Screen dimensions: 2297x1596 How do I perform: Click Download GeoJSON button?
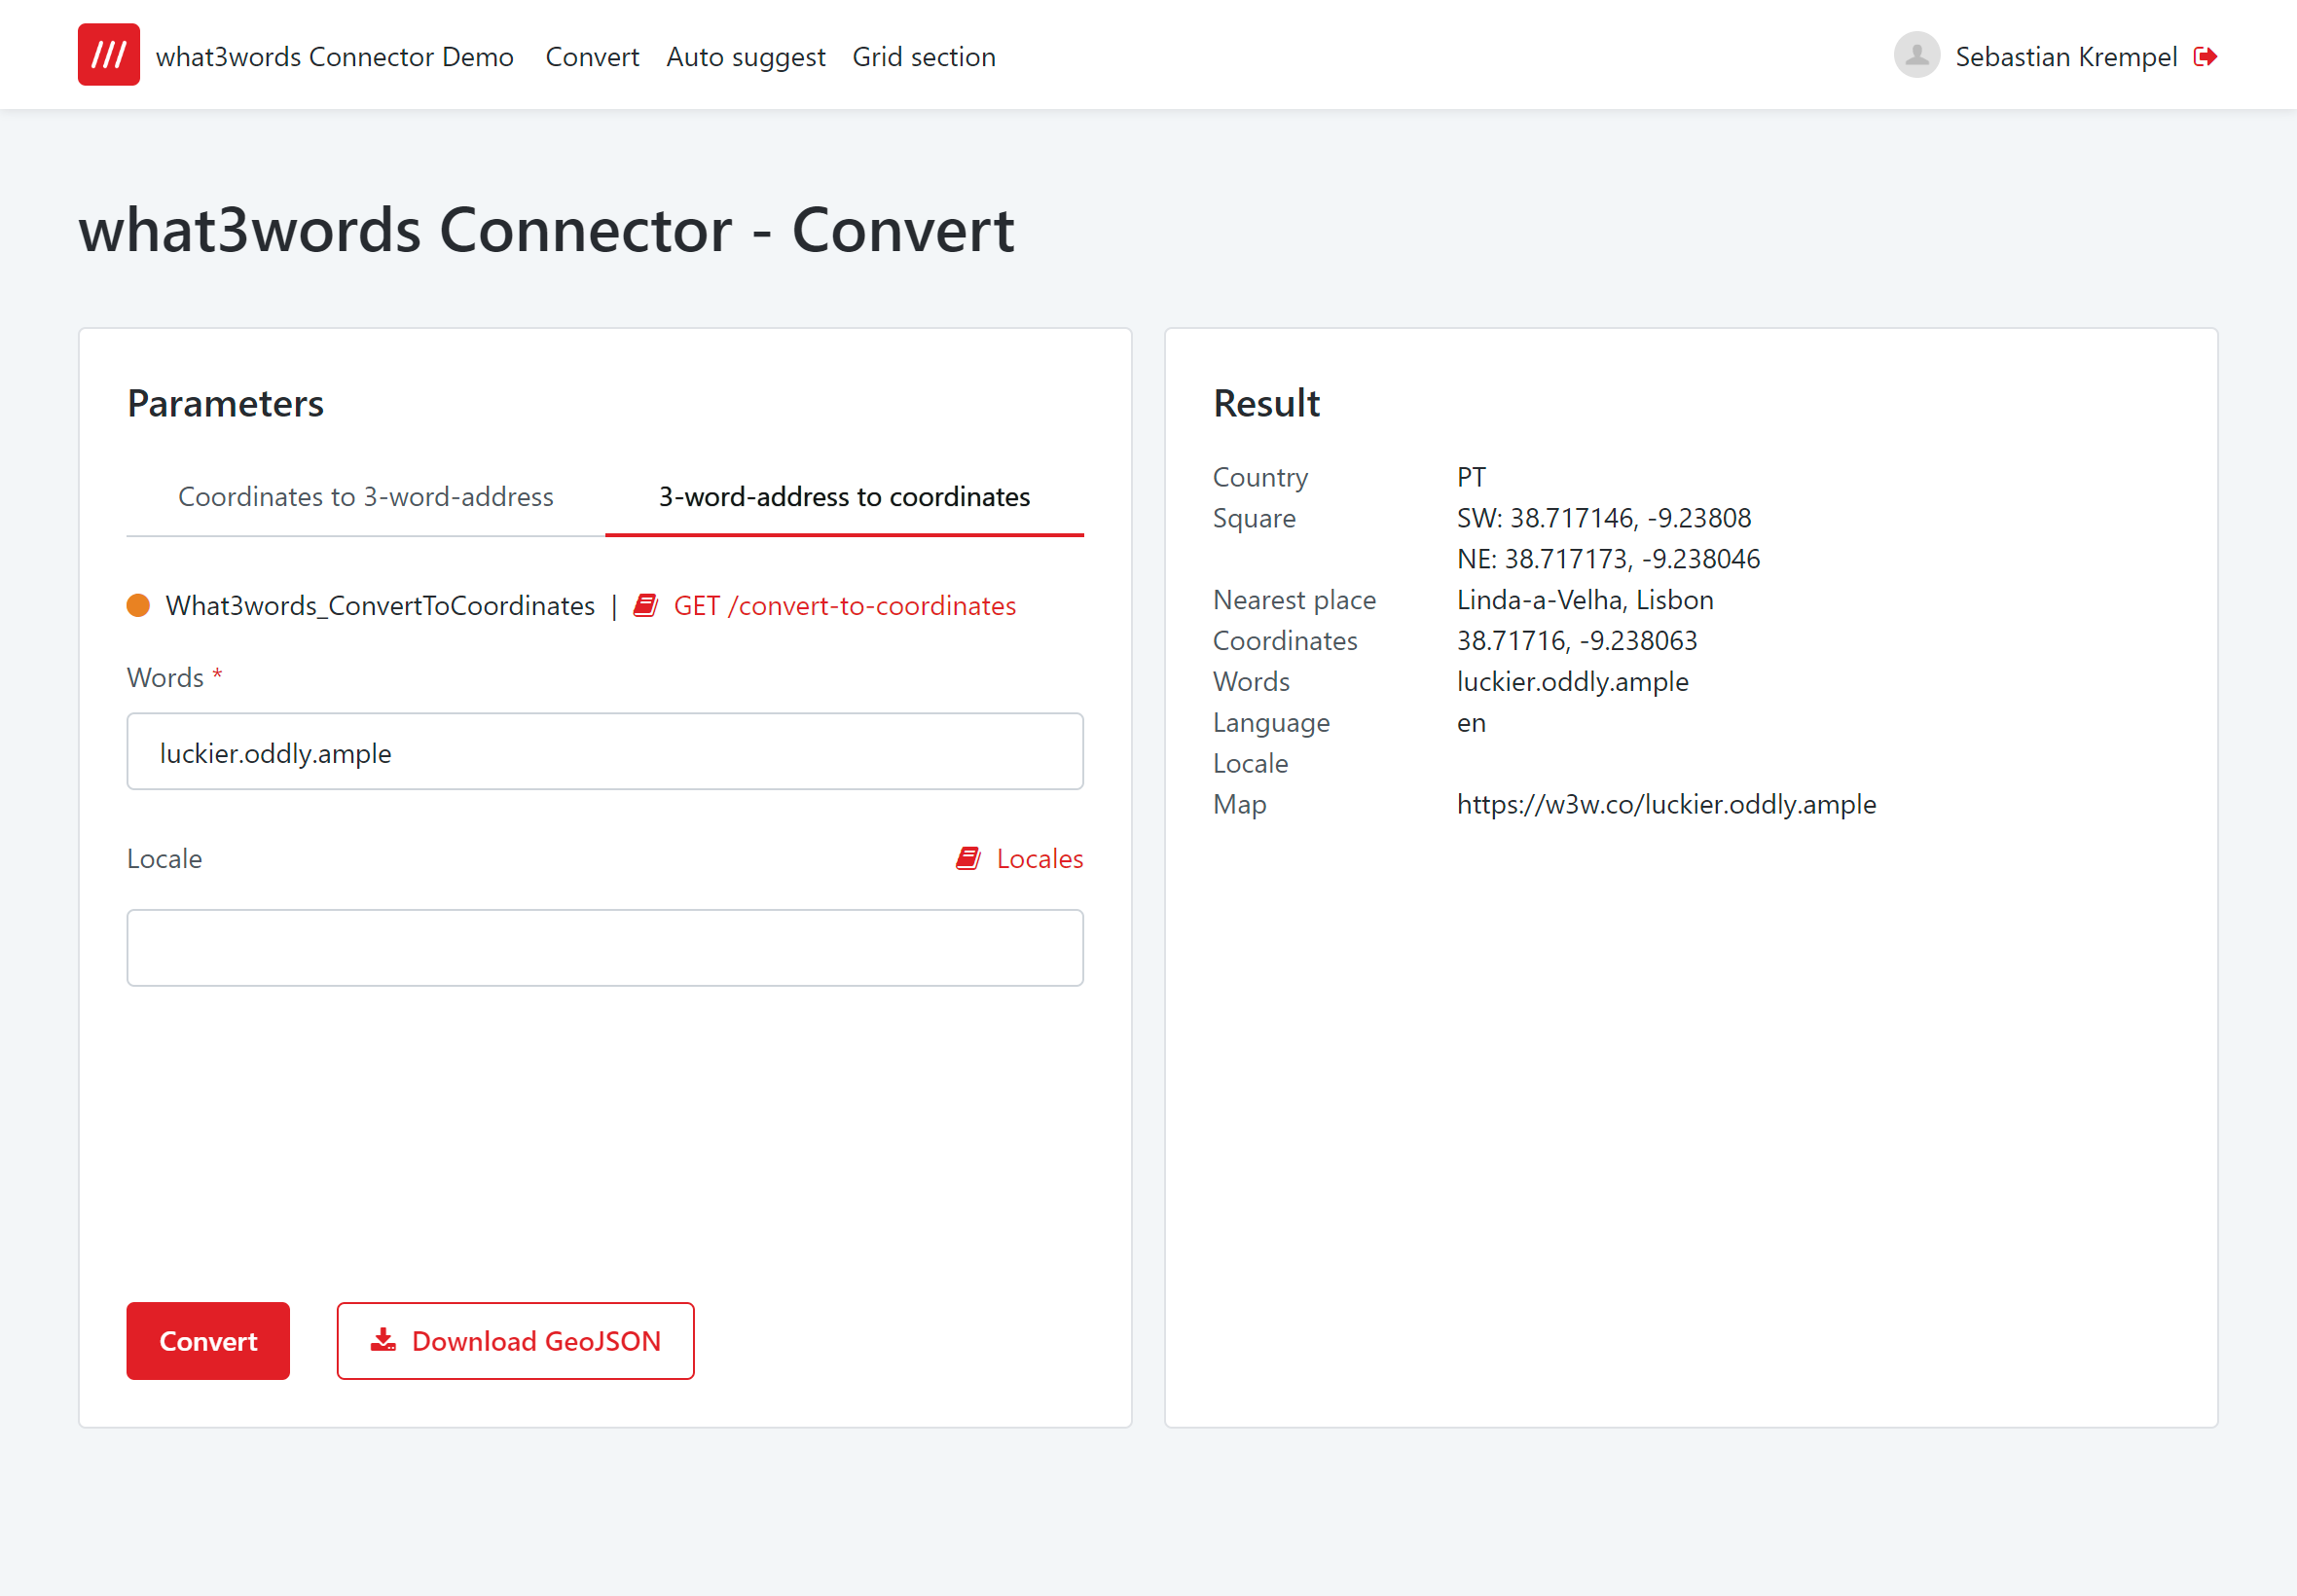pos(515,1341)
